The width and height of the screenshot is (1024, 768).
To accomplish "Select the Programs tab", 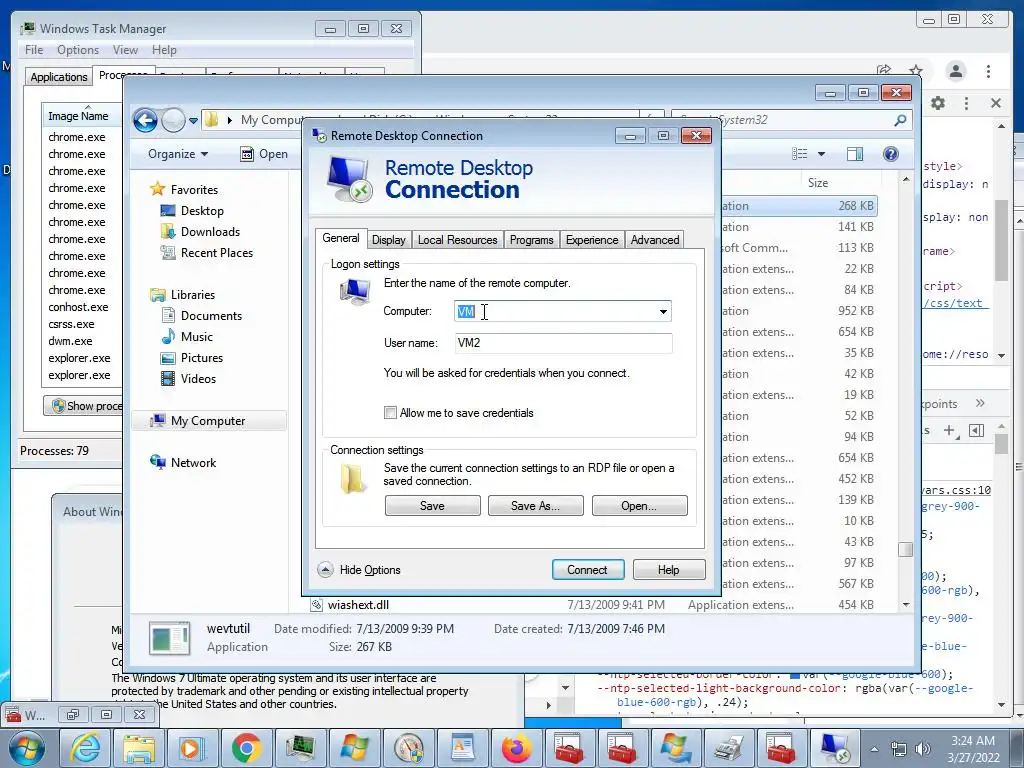I will [x=531, y=240].
